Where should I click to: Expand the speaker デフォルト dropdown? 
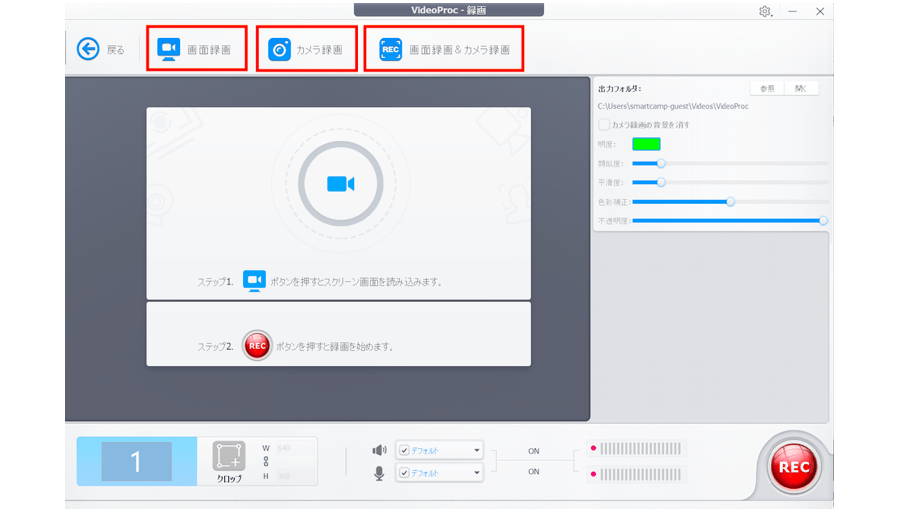point(477,450)
